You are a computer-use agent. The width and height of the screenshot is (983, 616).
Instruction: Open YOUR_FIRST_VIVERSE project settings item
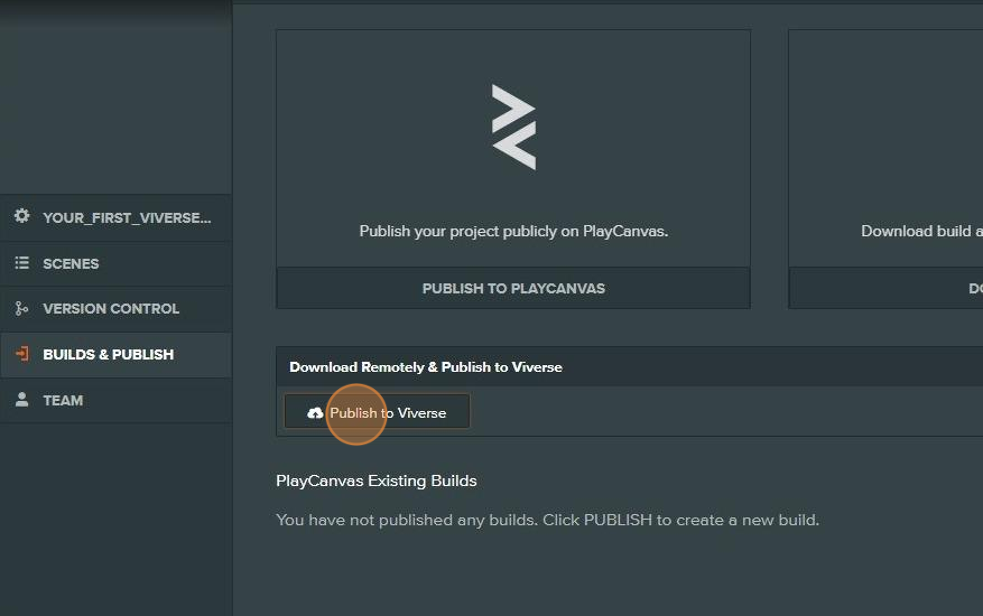(126, 218)
